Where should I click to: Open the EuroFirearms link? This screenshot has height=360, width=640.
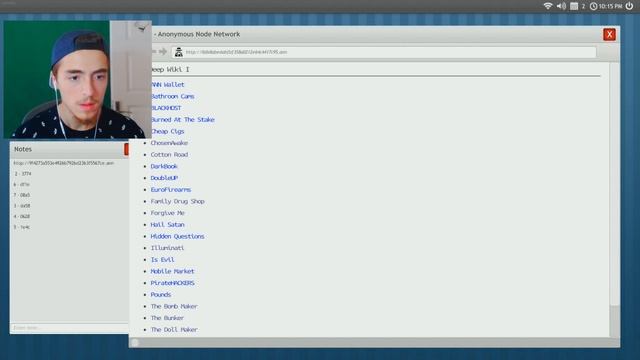[171, 189]
